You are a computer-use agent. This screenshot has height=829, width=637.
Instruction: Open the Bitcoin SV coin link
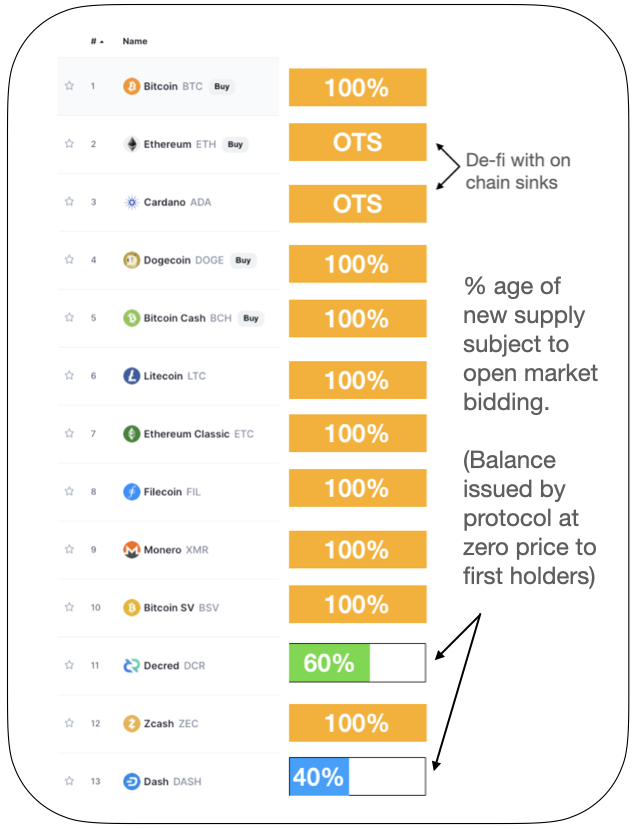(181, 607)
